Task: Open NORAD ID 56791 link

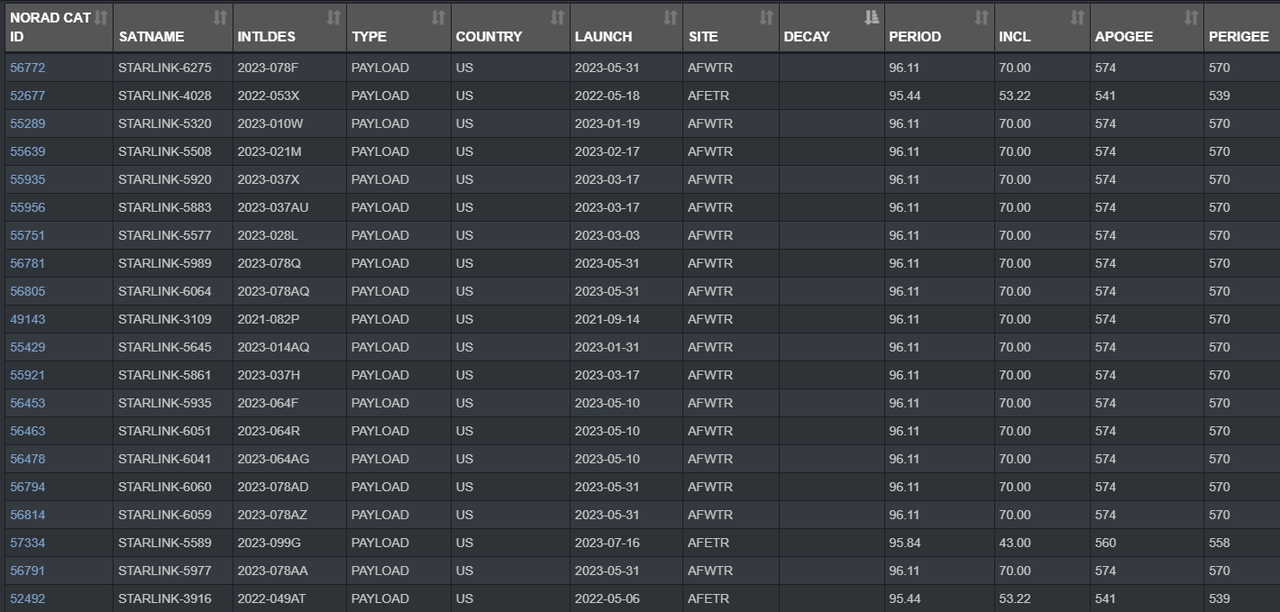Action: 27,571
